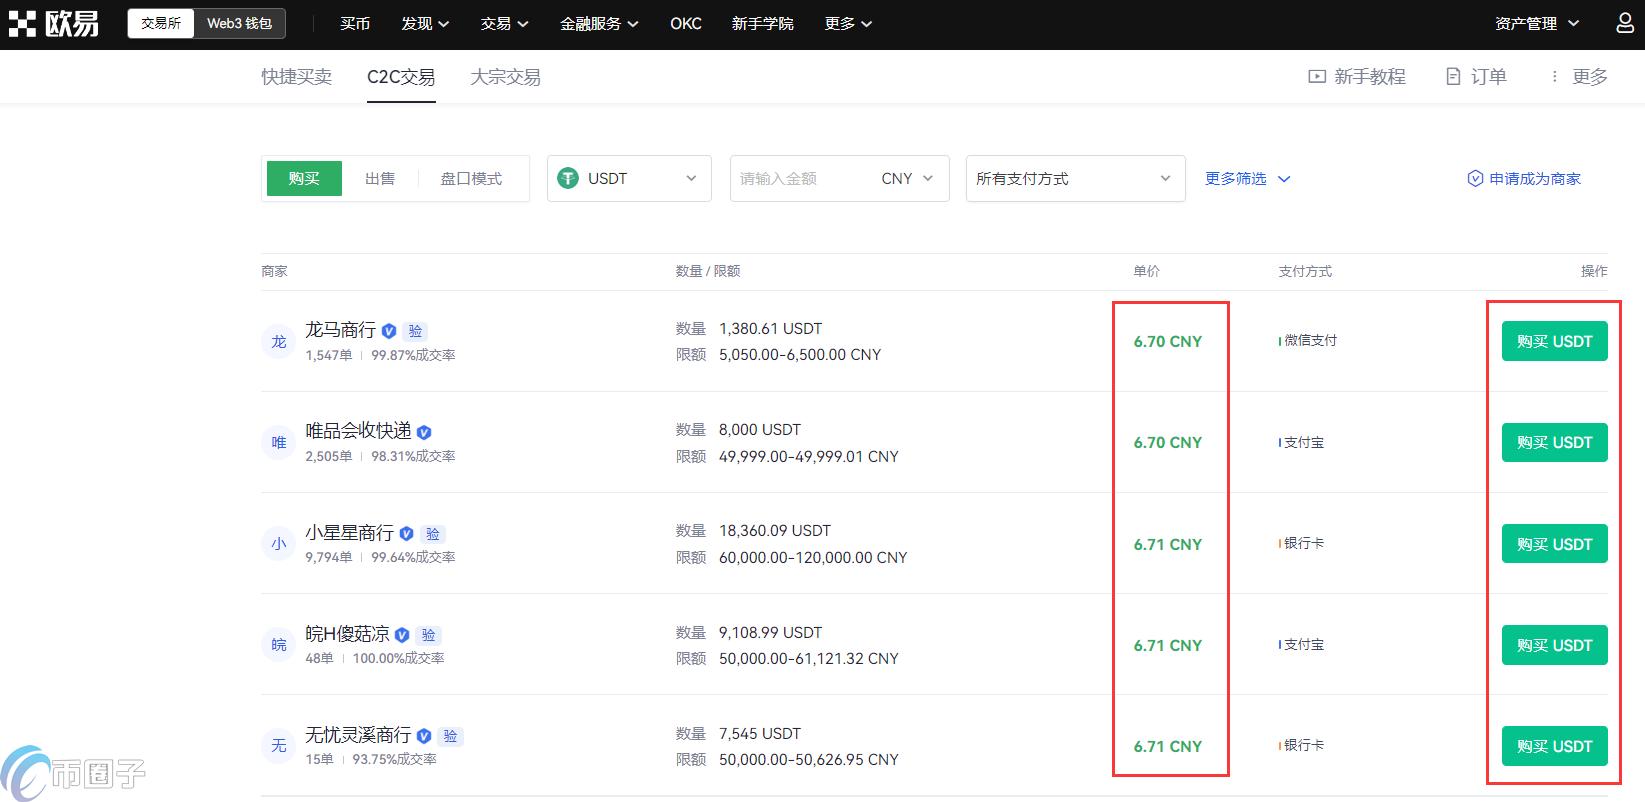1645x802 pixels.
Task: Click verified badge beside 龙马商行
Action: tap(389, 331)
